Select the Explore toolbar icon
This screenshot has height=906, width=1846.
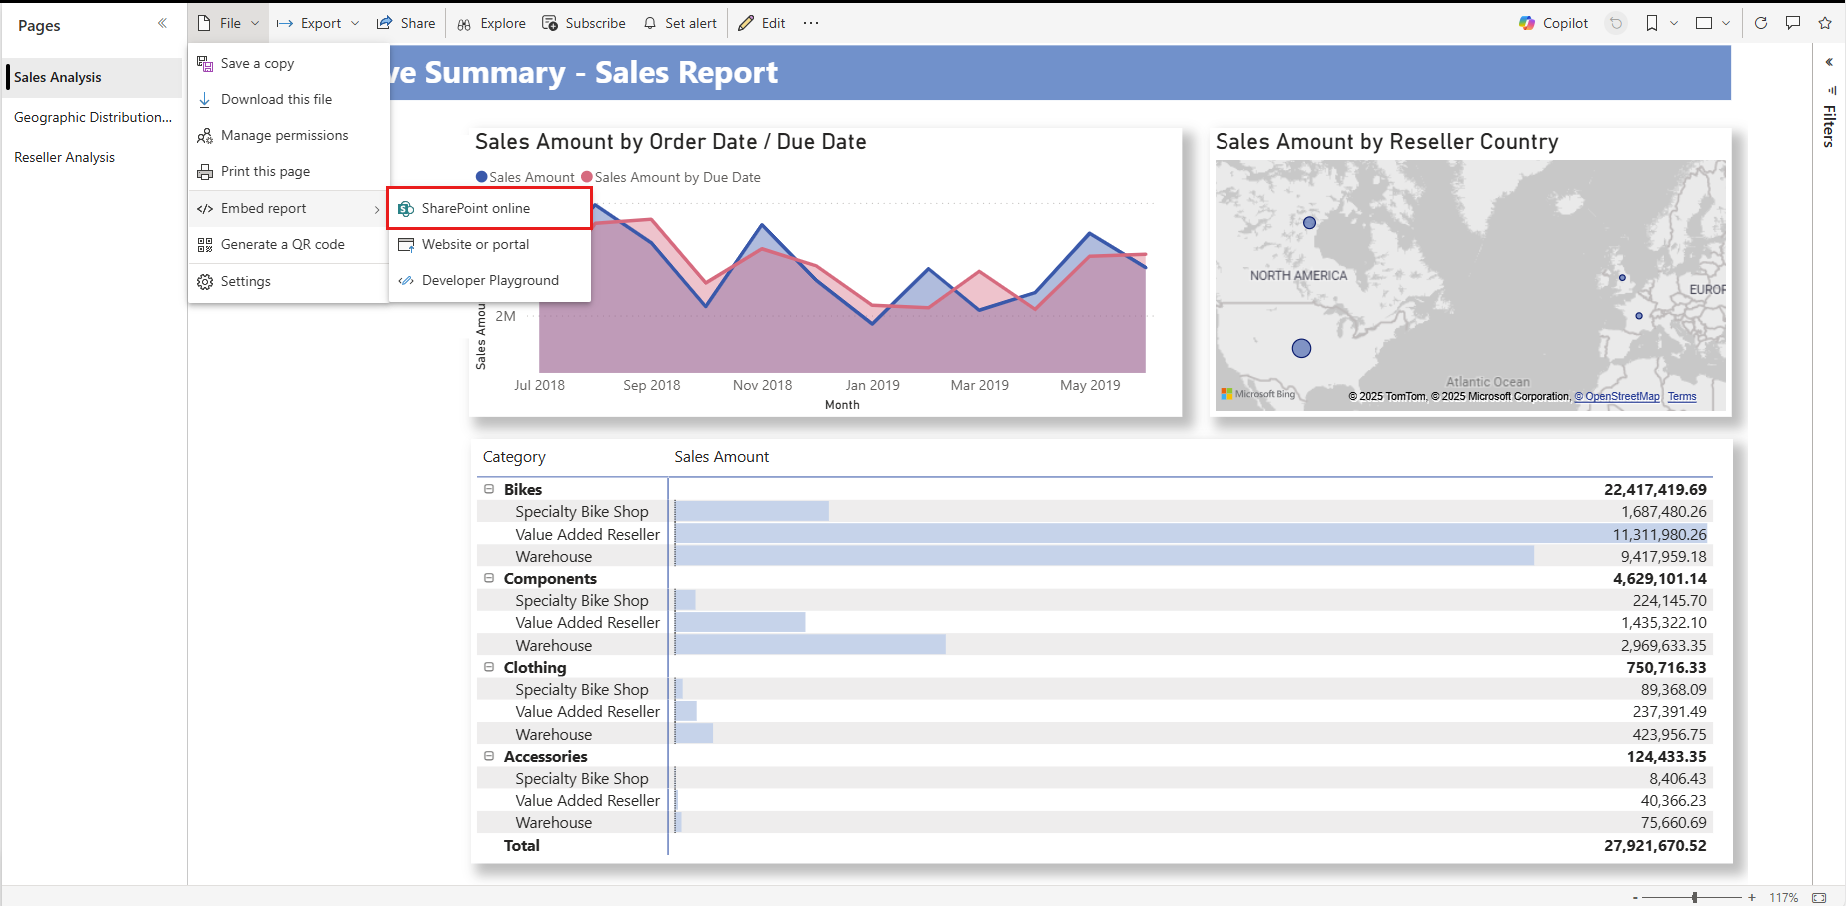[x=491, y=22]
